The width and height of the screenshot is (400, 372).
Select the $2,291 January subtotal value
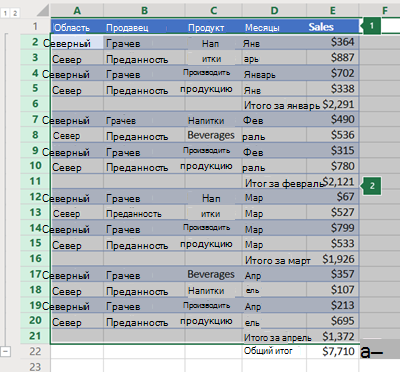click(x=338, y=104)
